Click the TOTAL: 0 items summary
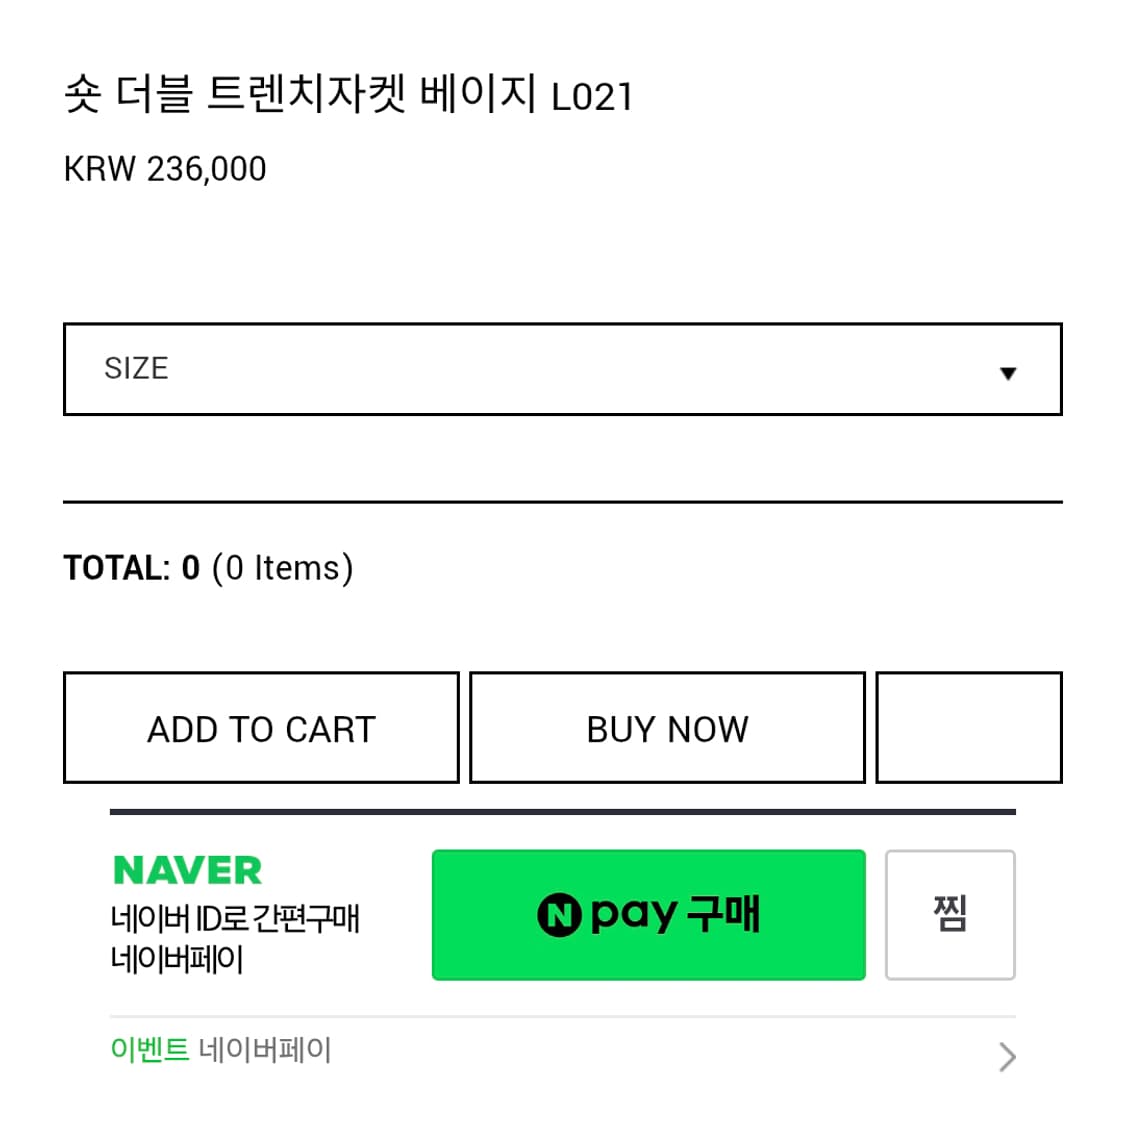 (x=207, y=566)
